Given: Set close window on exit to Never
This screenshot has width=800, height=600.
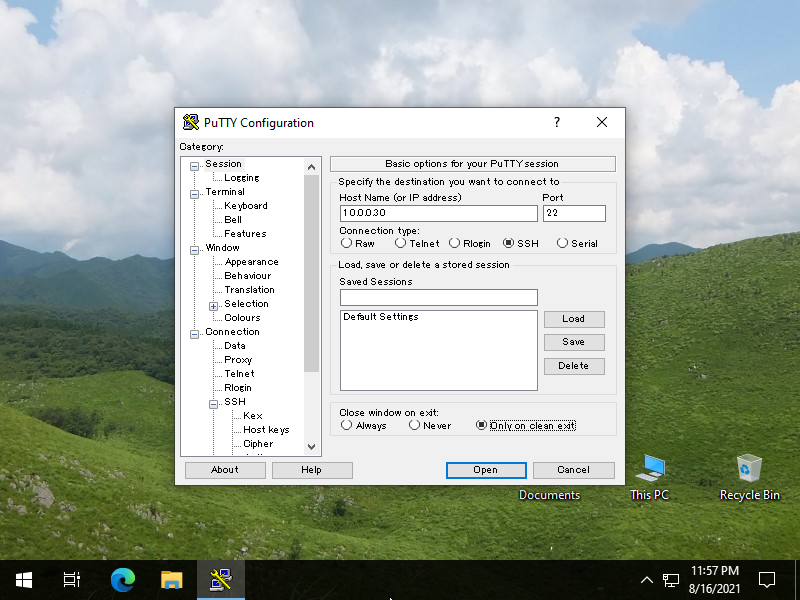Looking at the screenshot, I should point(430,425).
